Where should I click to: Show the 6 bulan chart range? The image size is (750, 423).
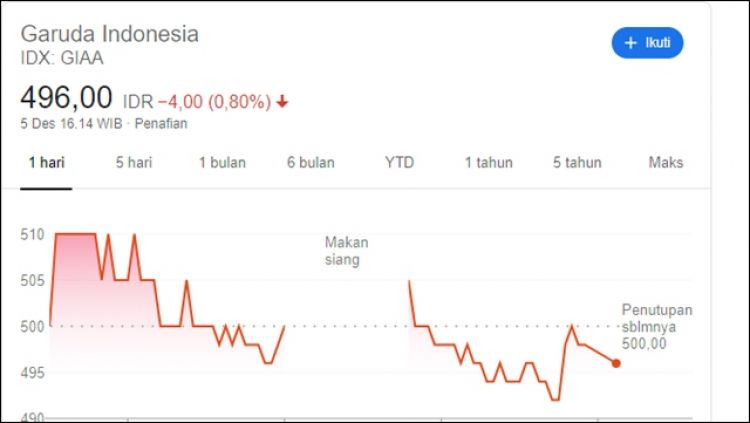point(310,162)
